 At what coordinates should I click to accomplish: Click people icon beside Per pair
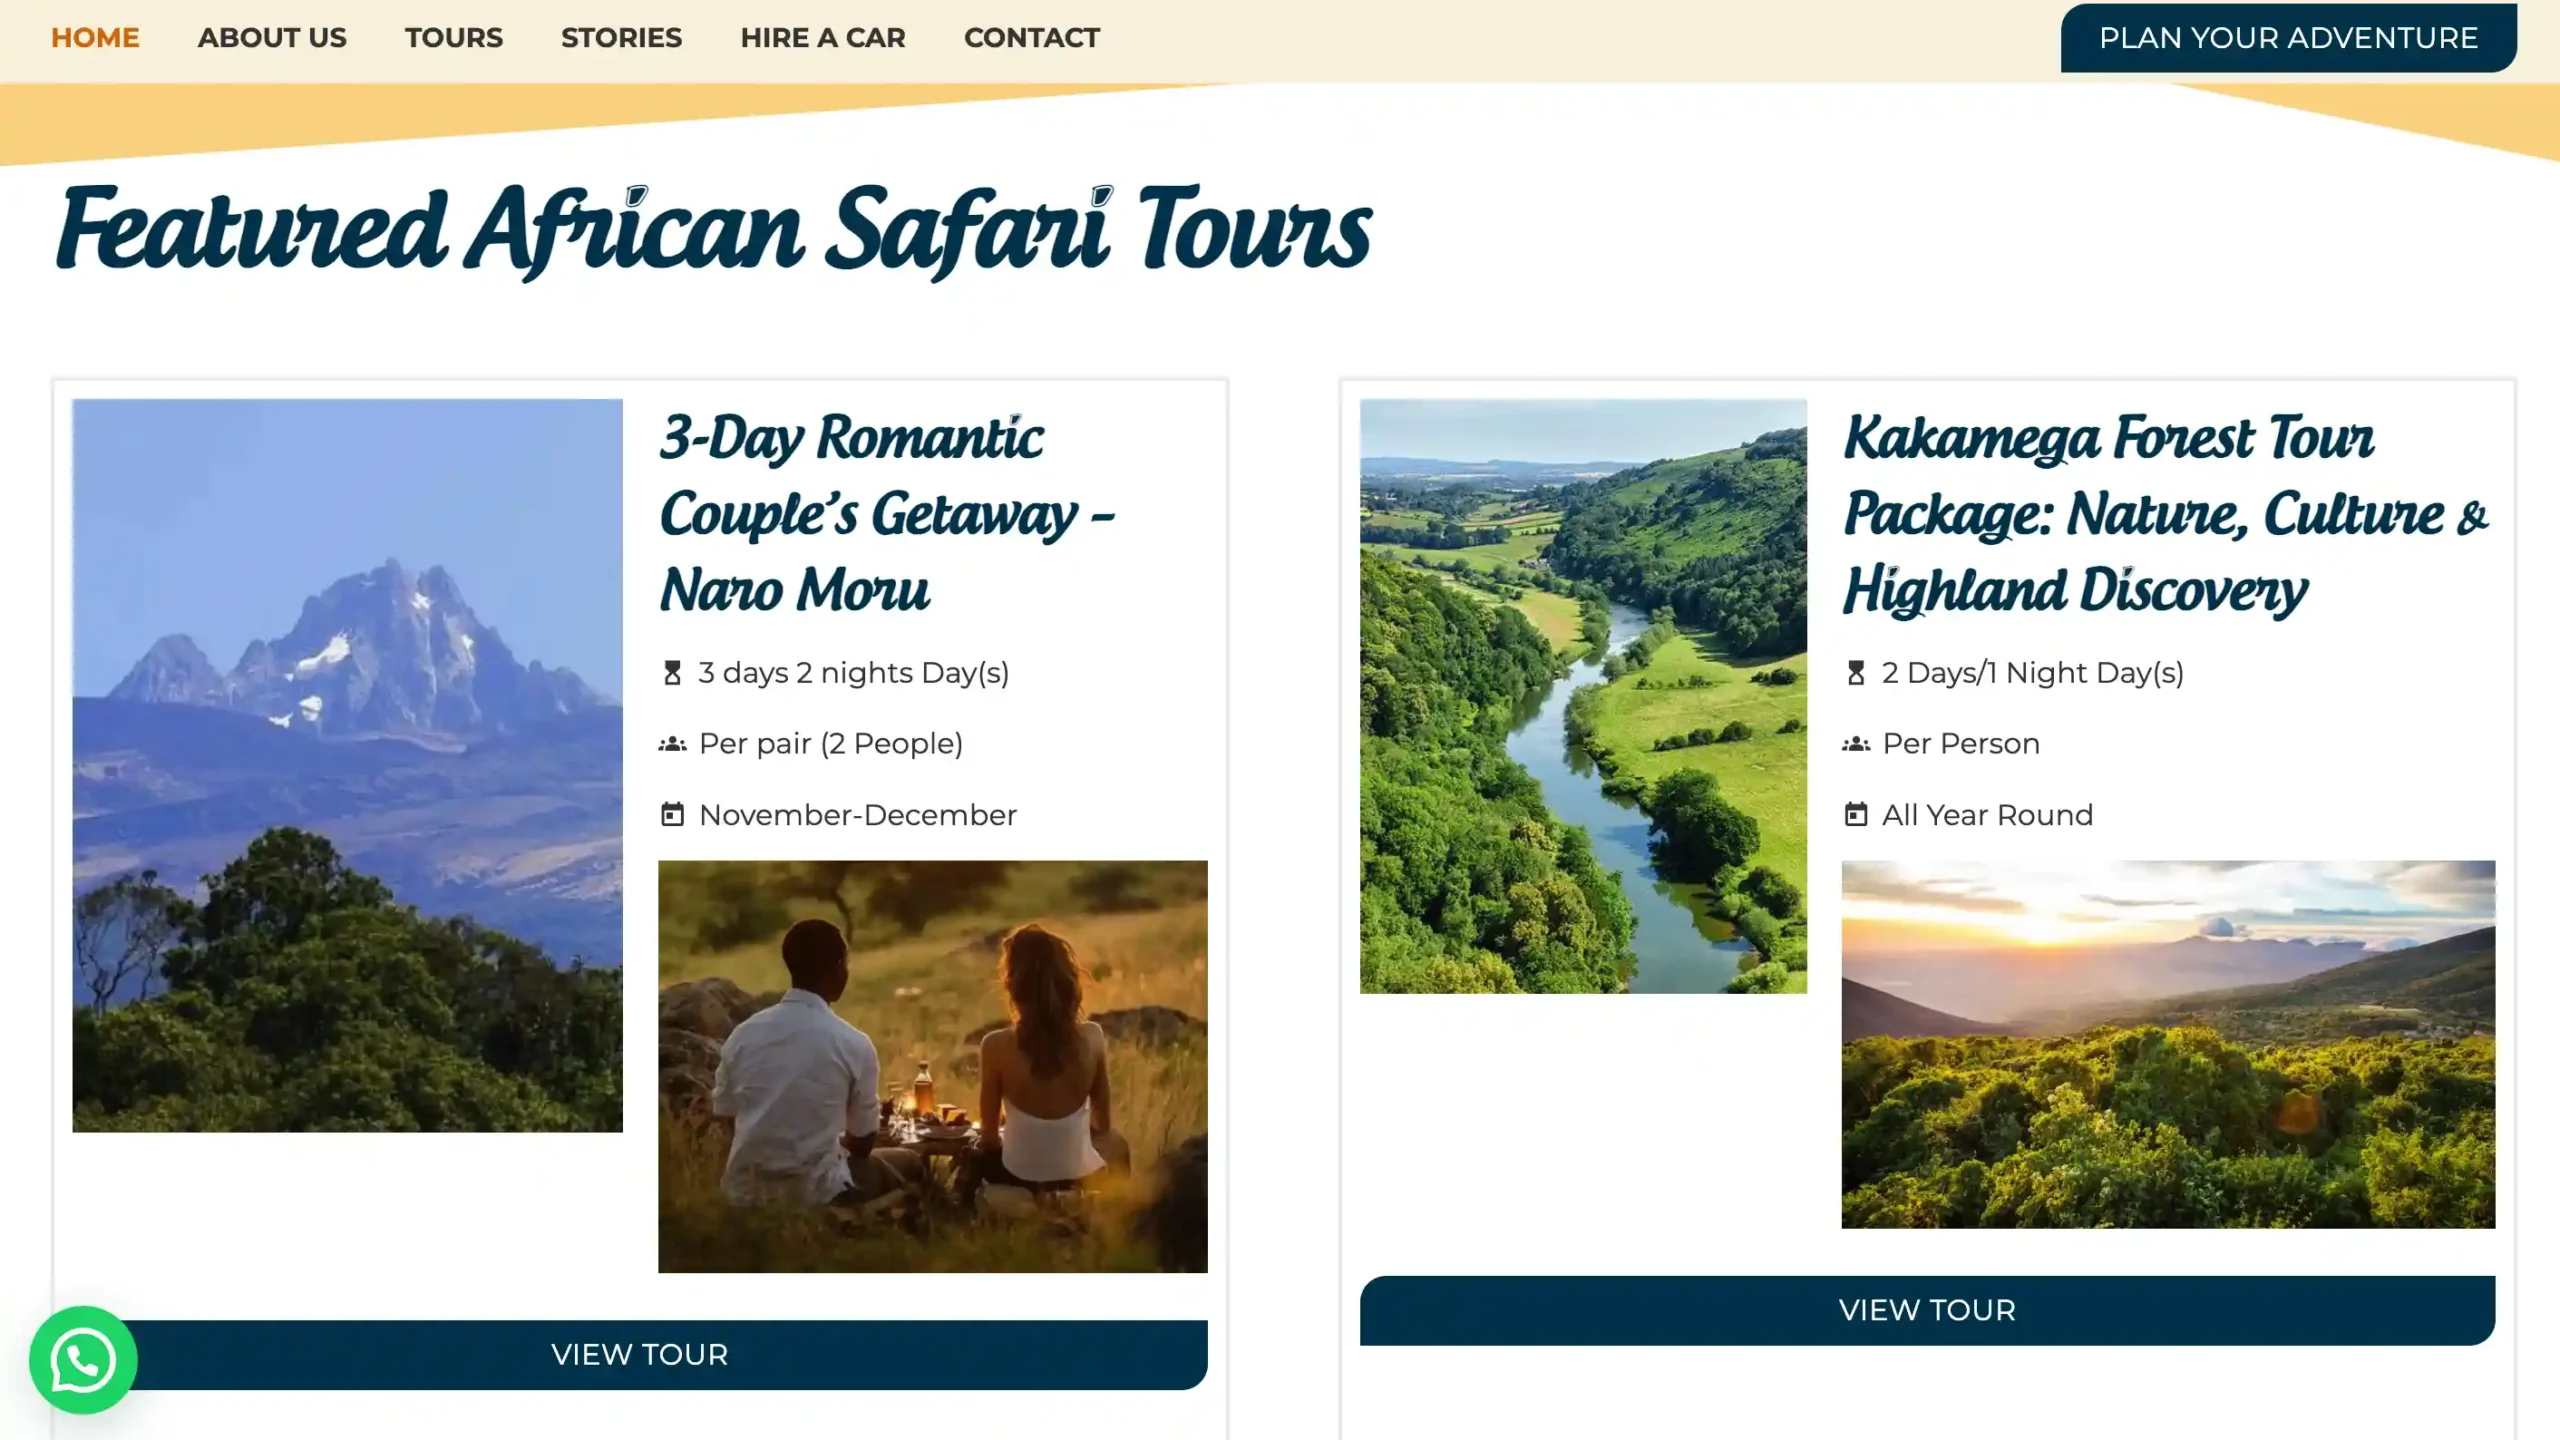click(x=672, y=744)
